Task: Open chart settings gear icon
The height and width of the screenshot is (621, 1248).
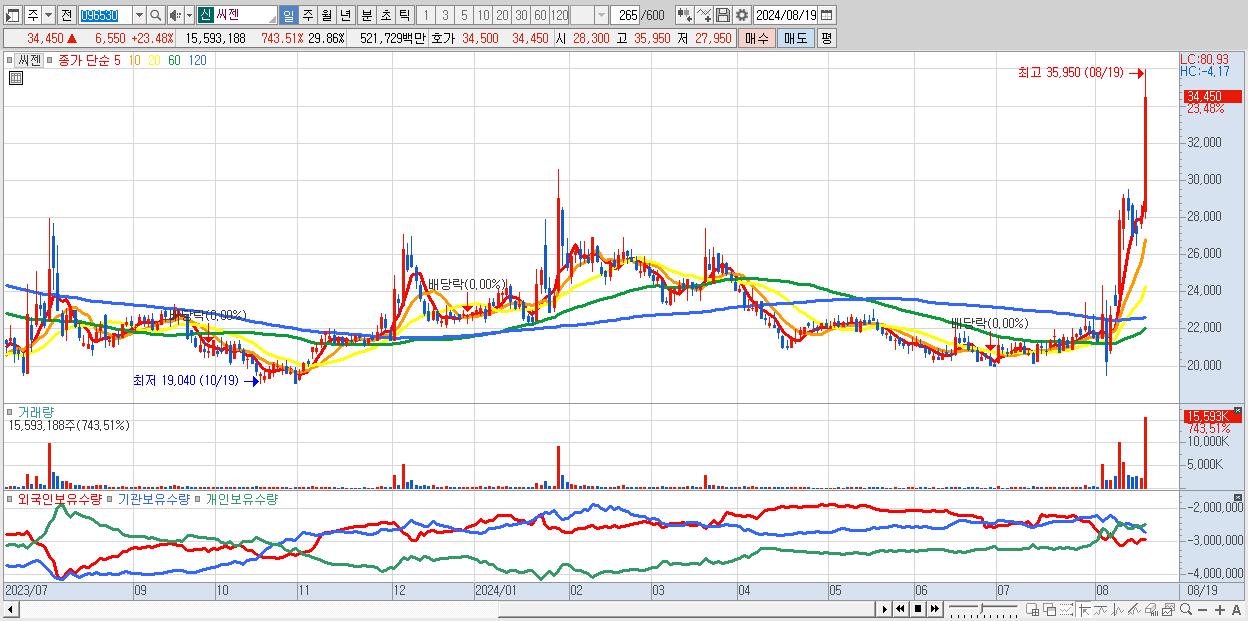Action: [x=741, y=15]
